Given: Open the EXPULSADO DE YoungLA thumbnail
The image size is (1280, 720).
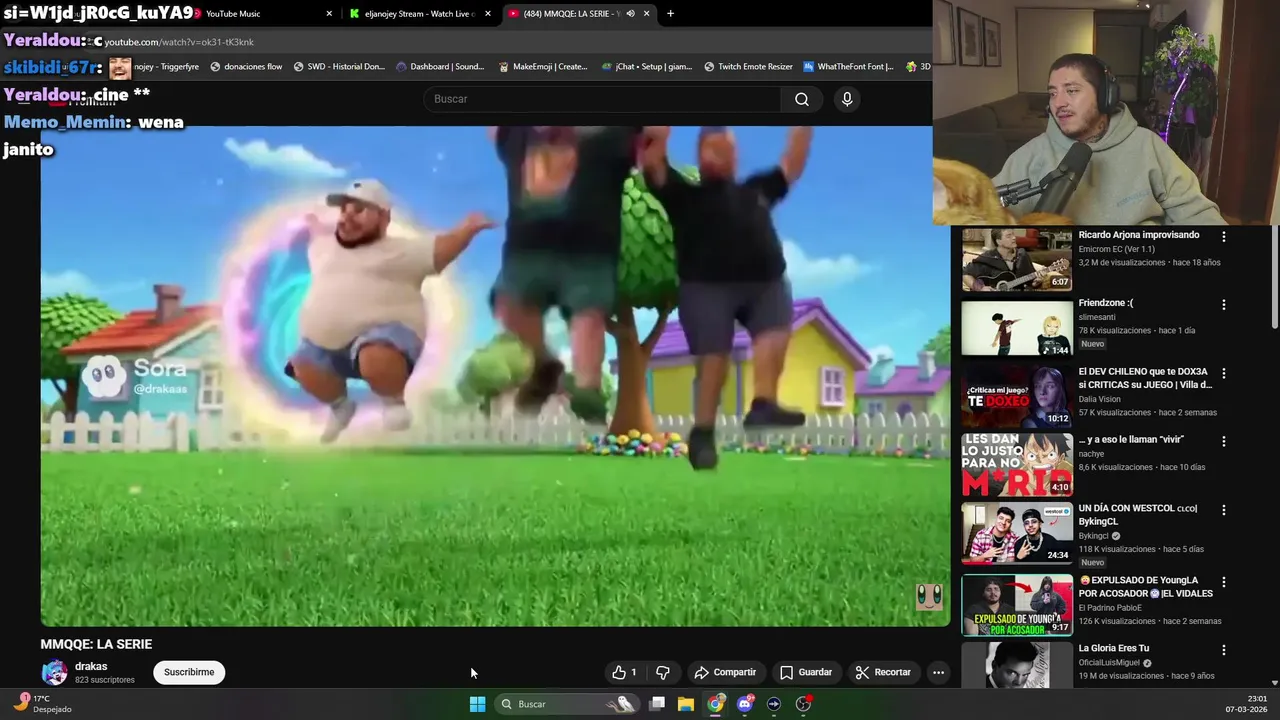Looking at the screenshot, I should pyautogui.click(x=1017, y=605).
